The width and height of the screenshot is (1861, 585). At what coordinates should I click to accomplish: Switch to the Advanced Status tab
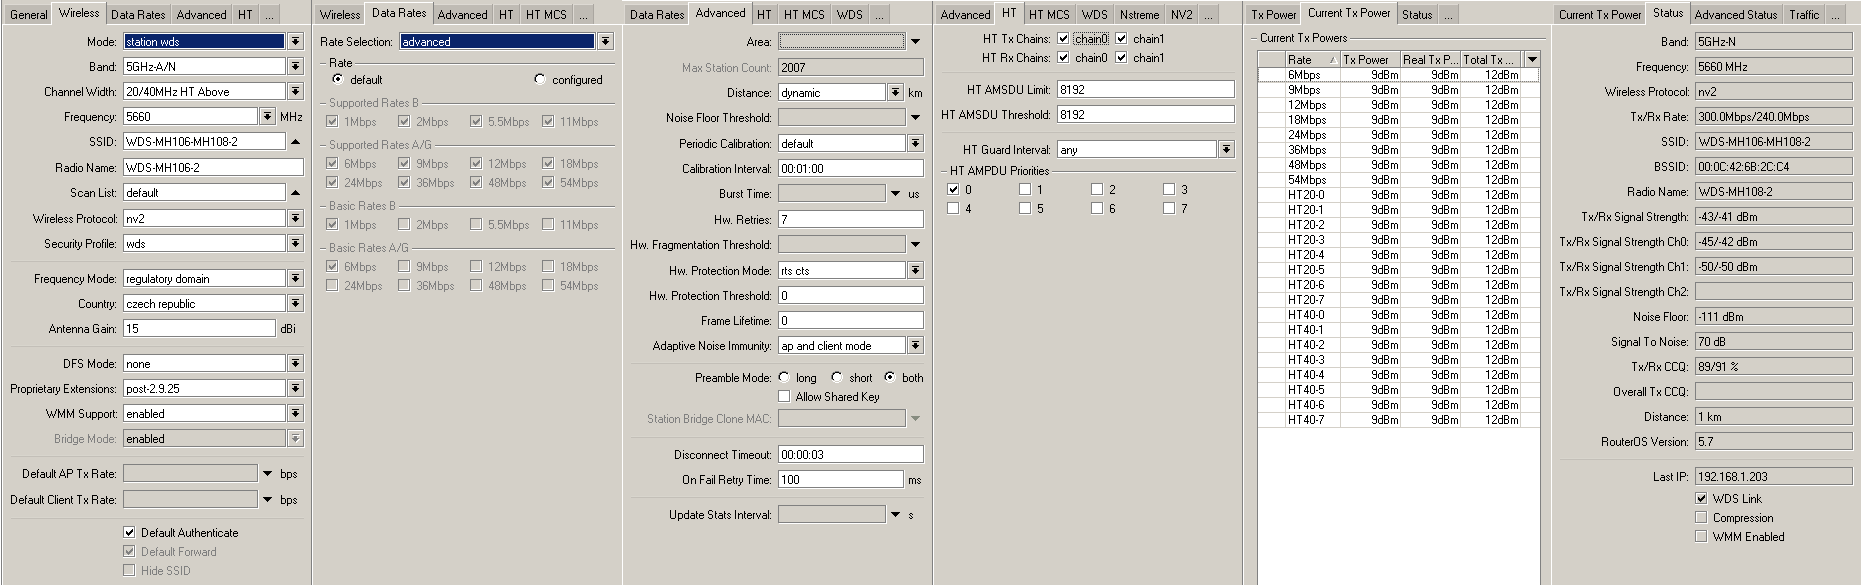[1735, 14]
